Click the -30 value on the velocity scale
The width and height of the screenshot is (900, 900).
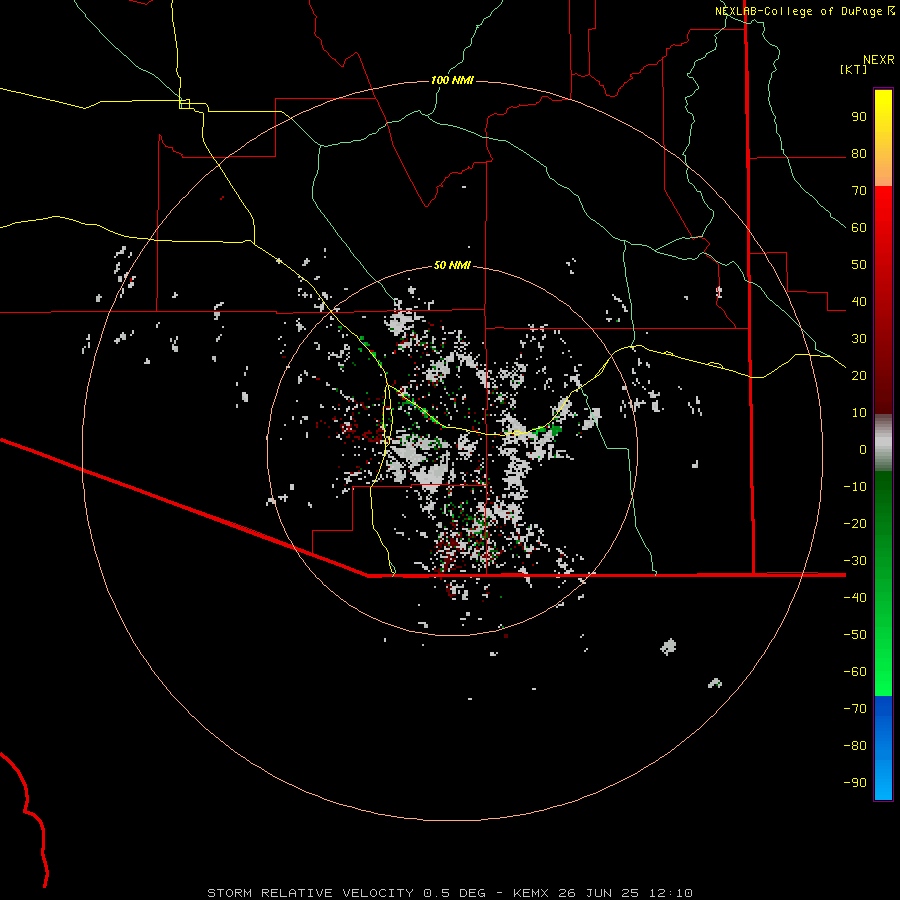[855, 561]
